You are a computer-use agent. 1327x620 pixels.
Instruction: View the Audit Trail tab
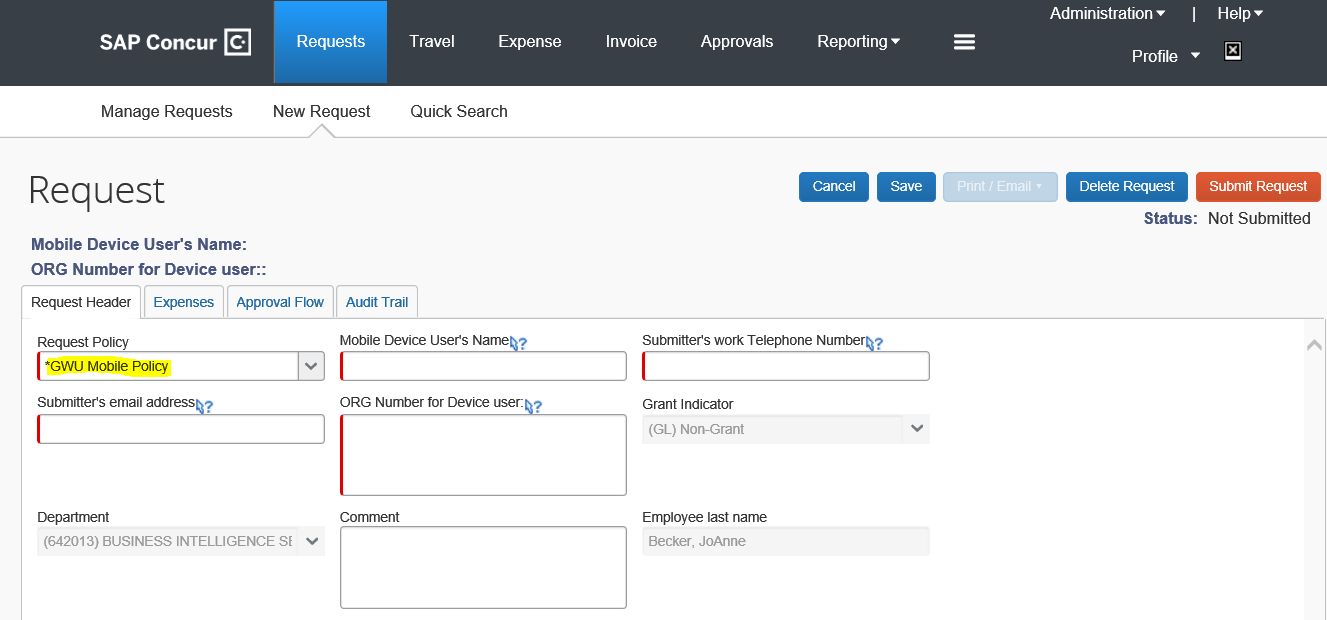pyautogui.click(x=377, y=302)
